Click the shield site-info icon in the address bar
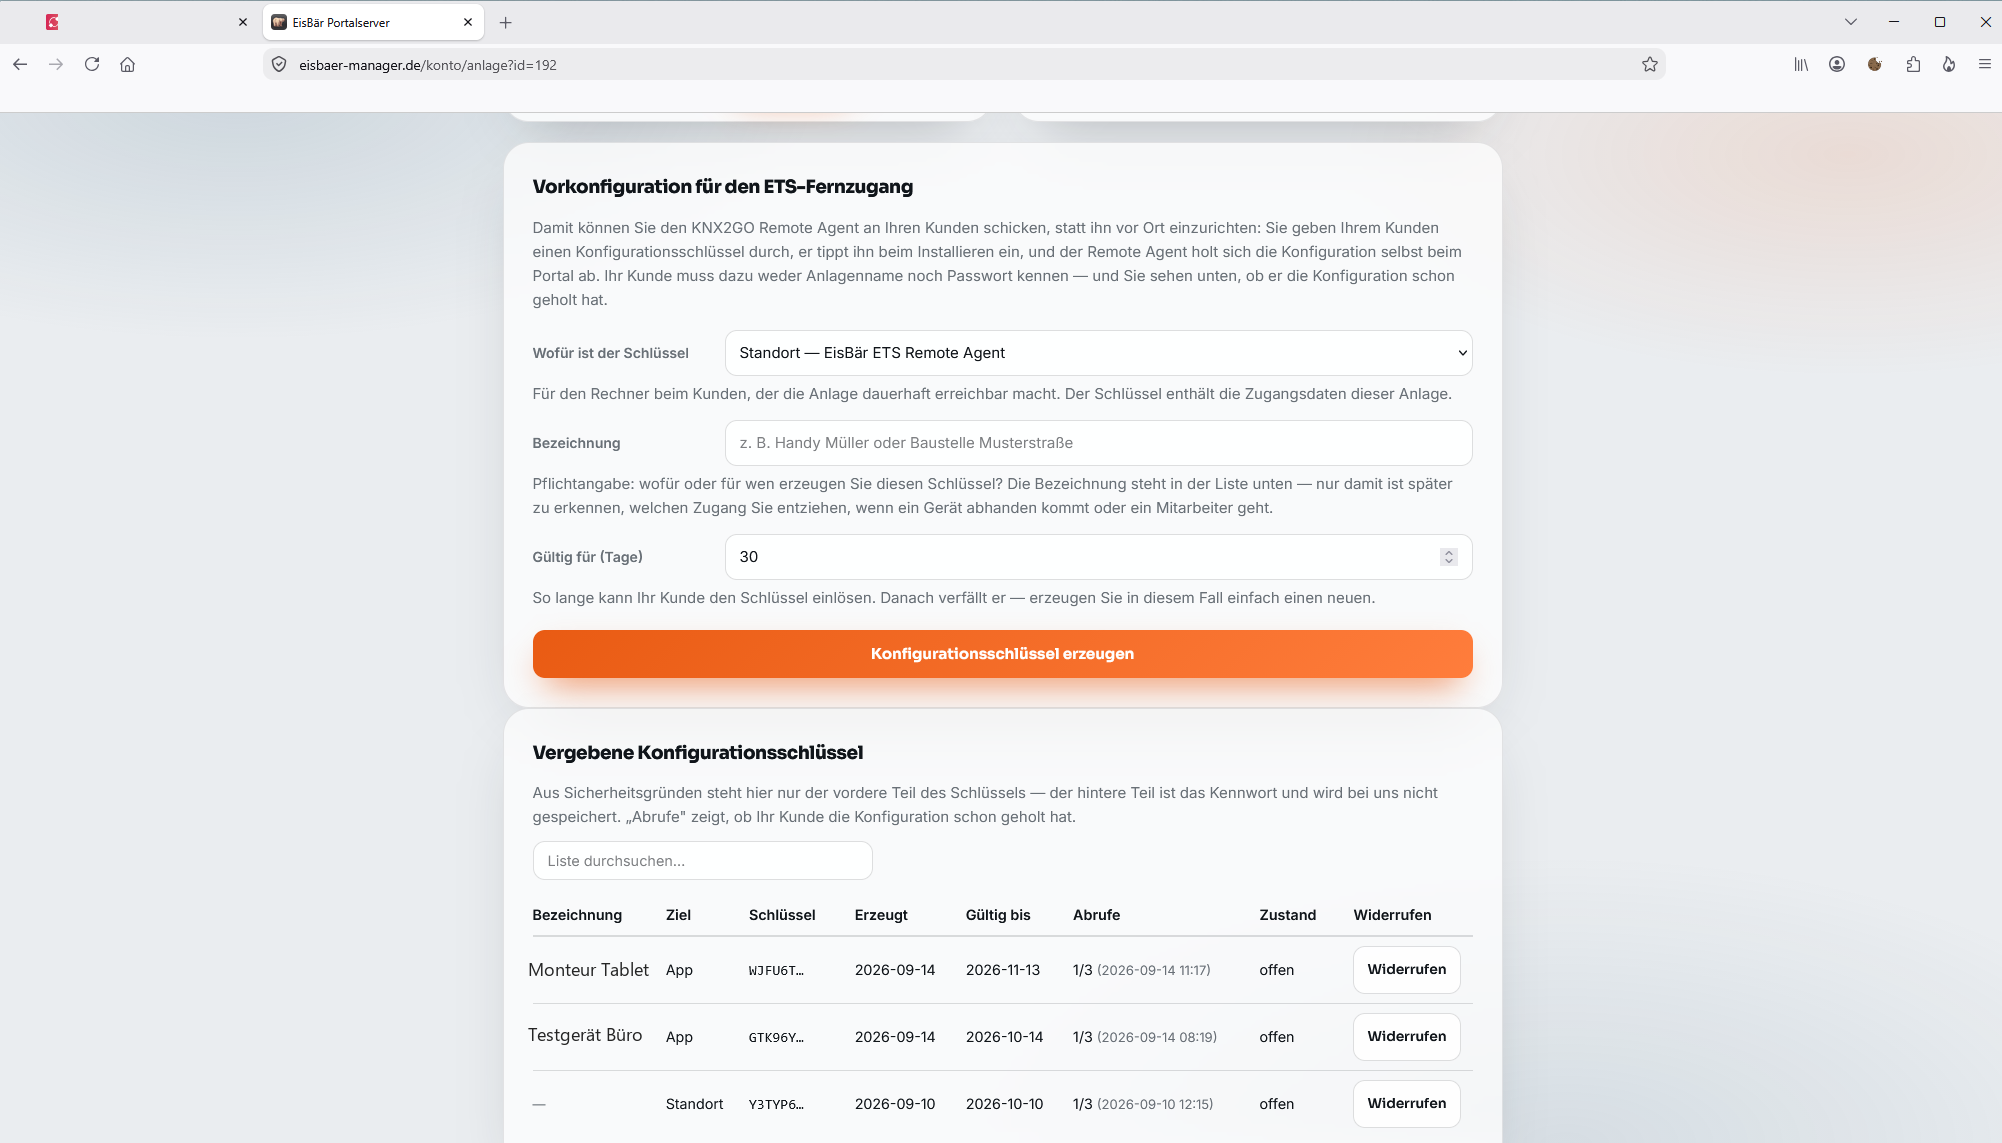This screenshot has height=1143, width=2002. 279,65
